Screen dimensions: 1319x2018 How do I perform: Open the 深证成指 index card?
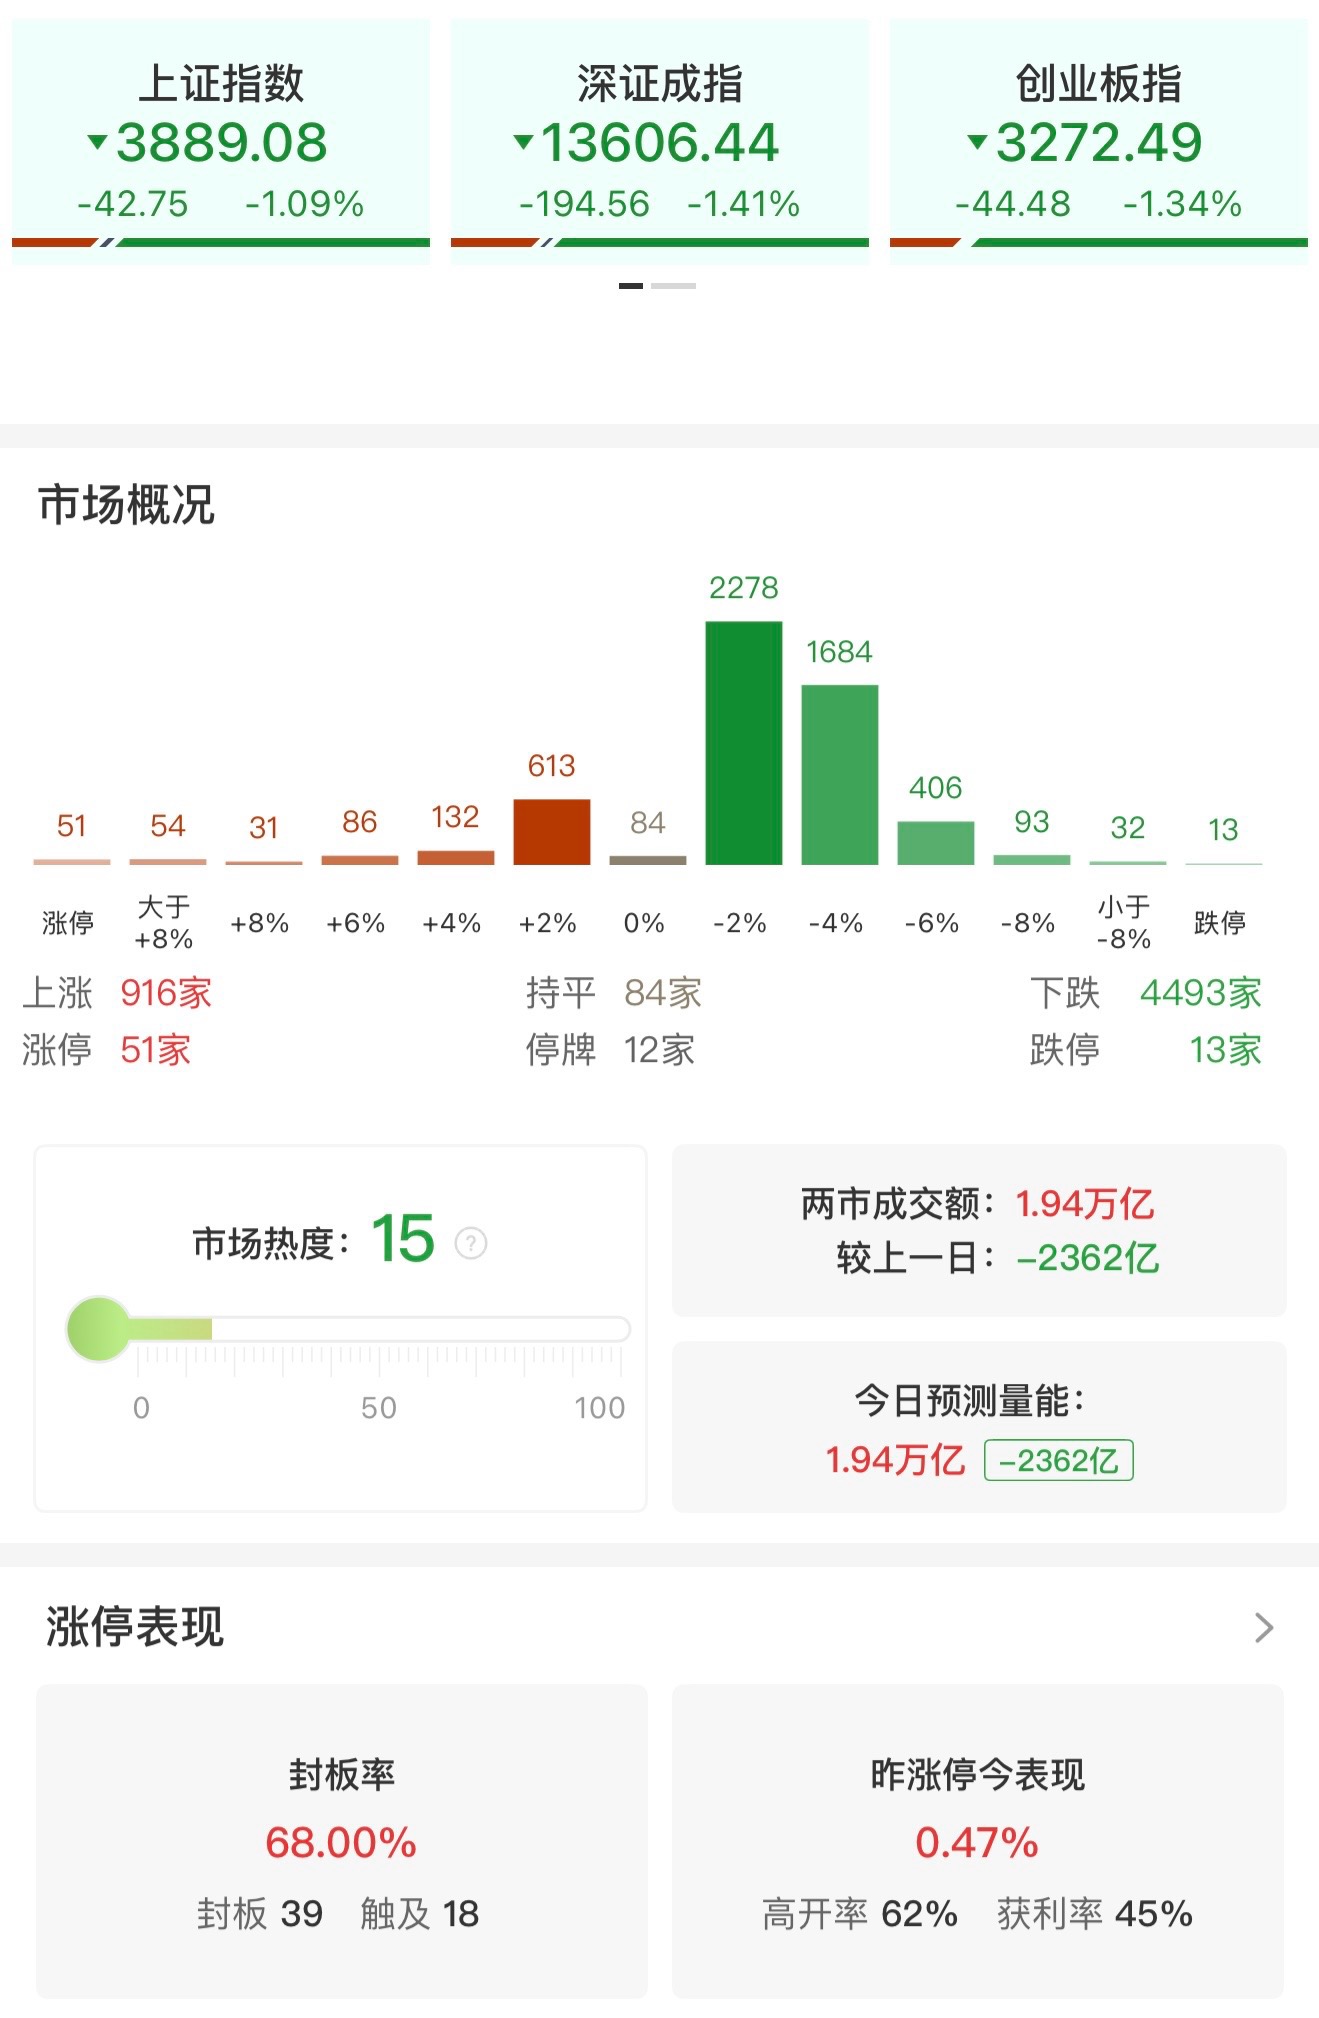659,141
